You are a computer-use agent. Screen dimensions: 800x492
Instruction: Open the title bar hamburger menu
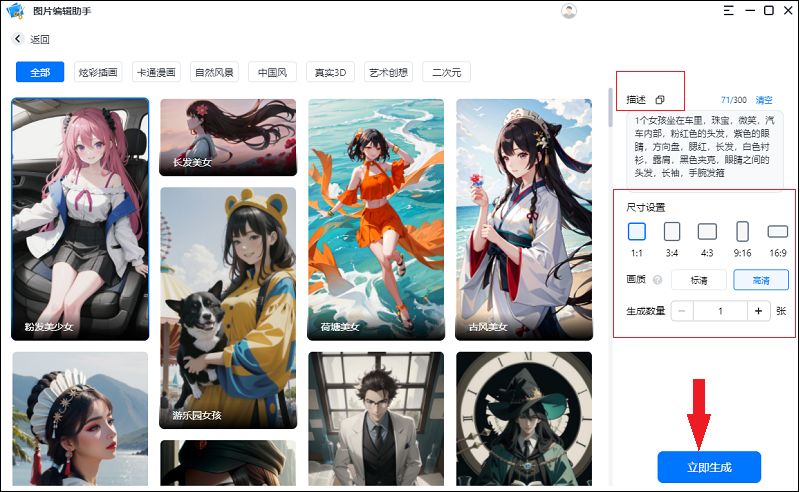(x=729, y=11)
